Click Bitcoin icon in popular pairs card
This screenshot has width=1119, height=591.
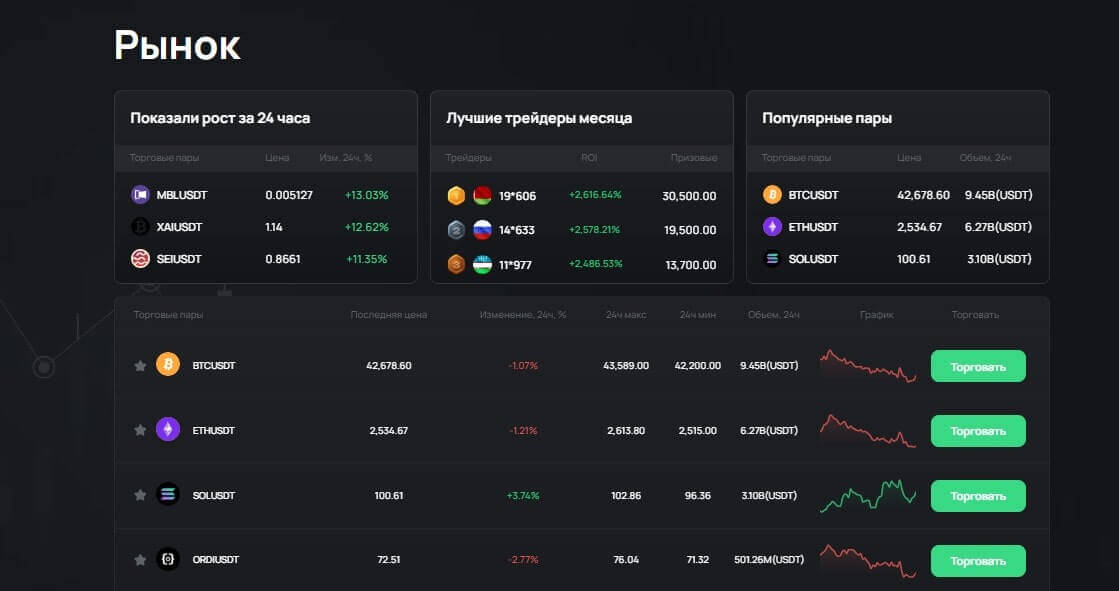tap(772, 195)
